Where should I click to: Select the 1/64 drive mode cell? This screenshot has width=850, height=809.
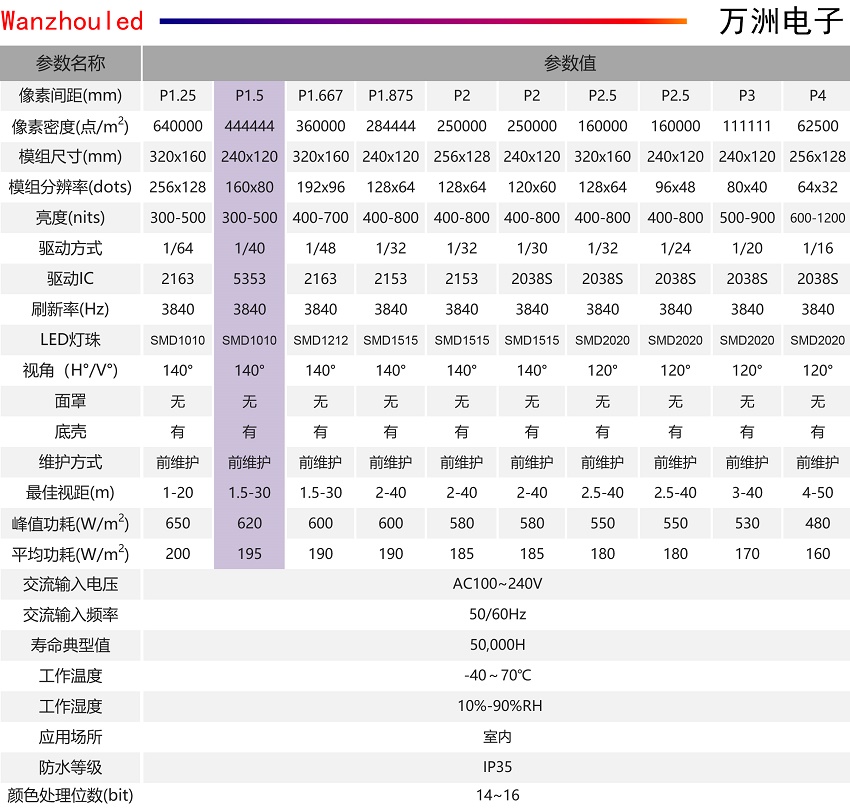[x=178, y=248]
